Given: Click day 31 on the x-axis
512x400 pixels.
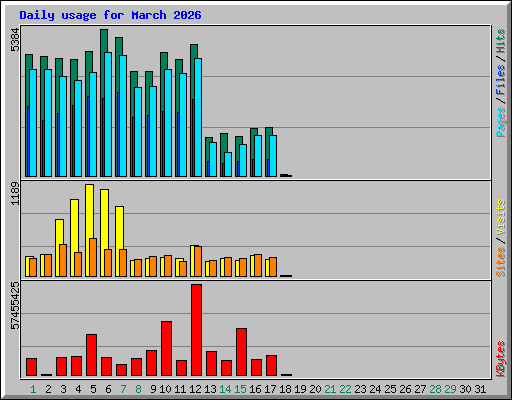Looking at the screenshot, I should [480, 389].
